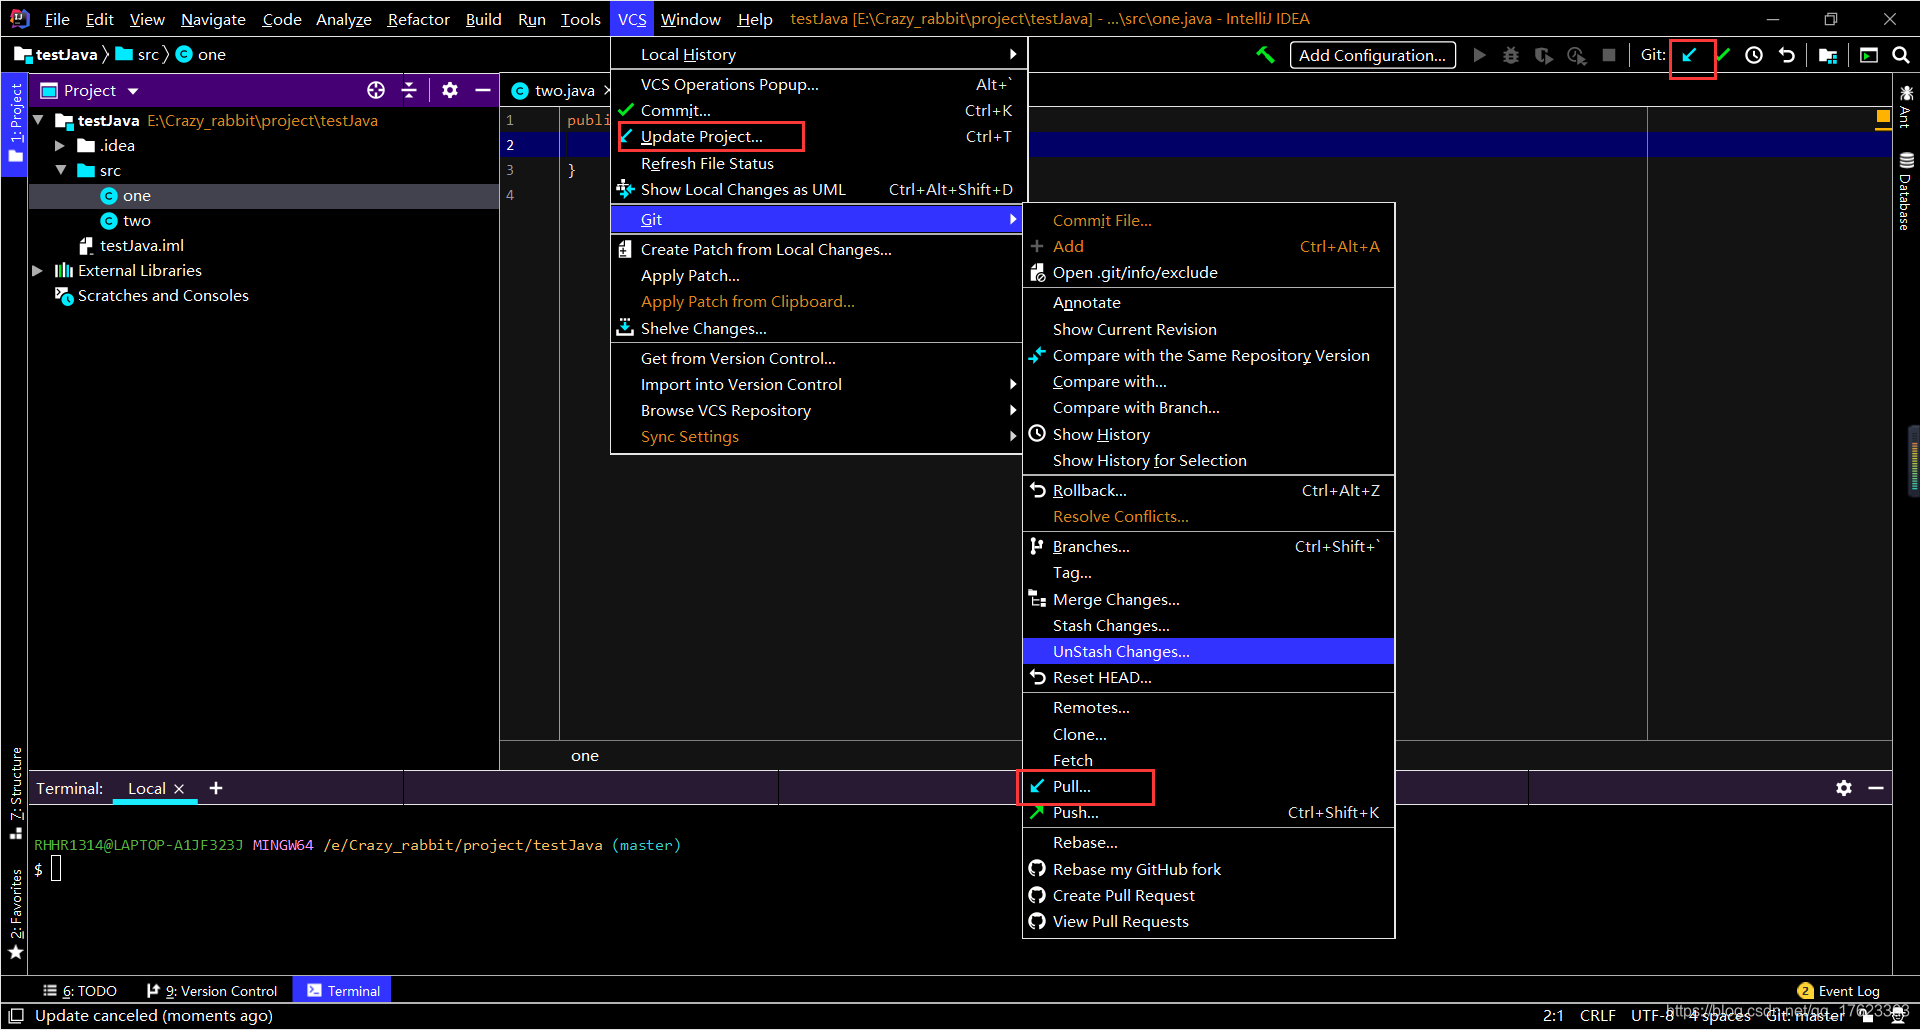This screenshot has height=1030, width=1920.
Task: Collapse the testJava root folder
Action: pyautogui.click(x=38, y=120)
